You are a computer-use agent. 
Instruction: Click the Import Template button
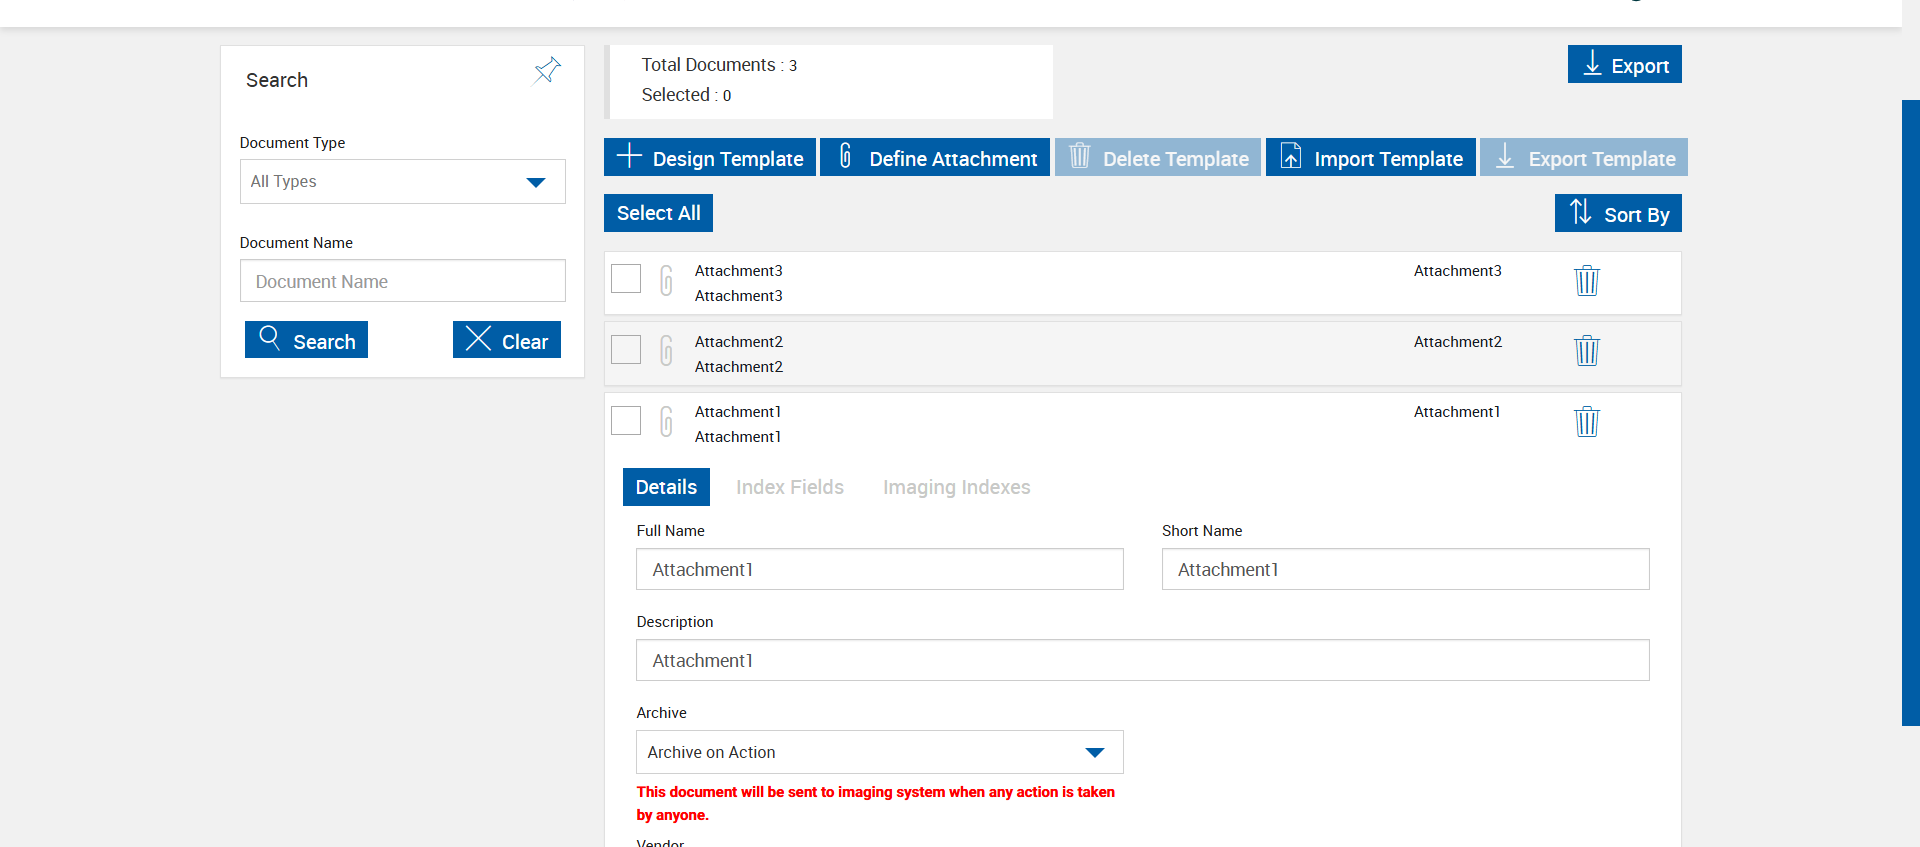[1370, 158]
